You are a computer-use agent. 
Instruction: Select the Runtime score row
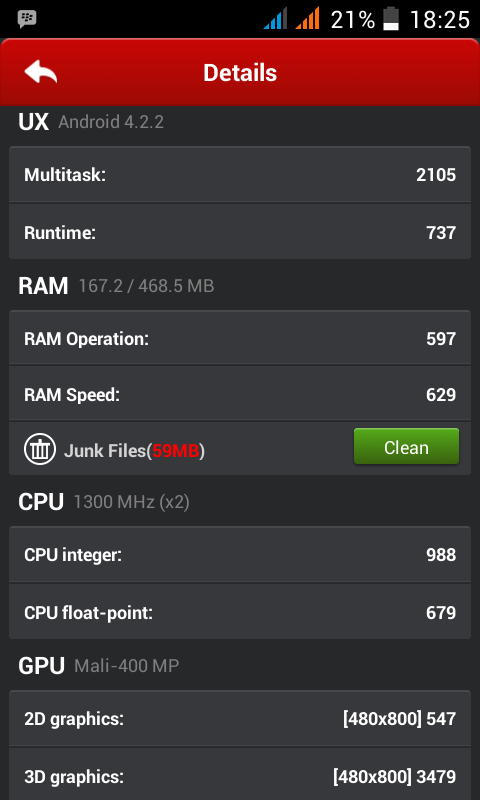pyautogui.click(x=240, y=232)
